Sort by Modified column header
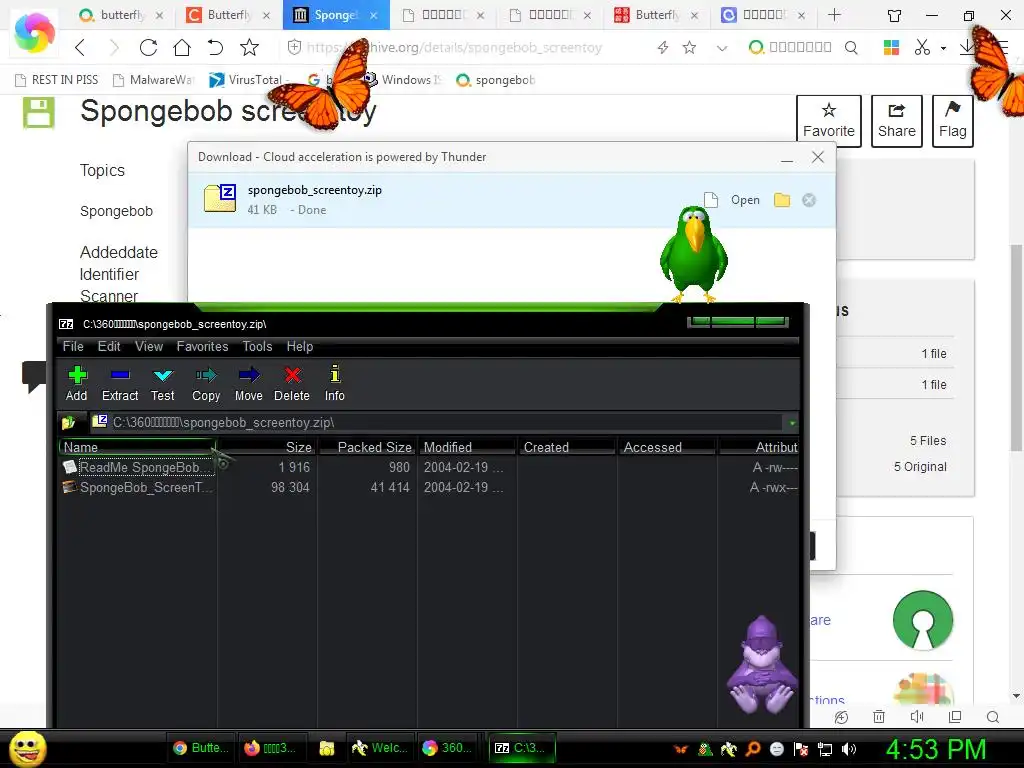 pos(467,447)
